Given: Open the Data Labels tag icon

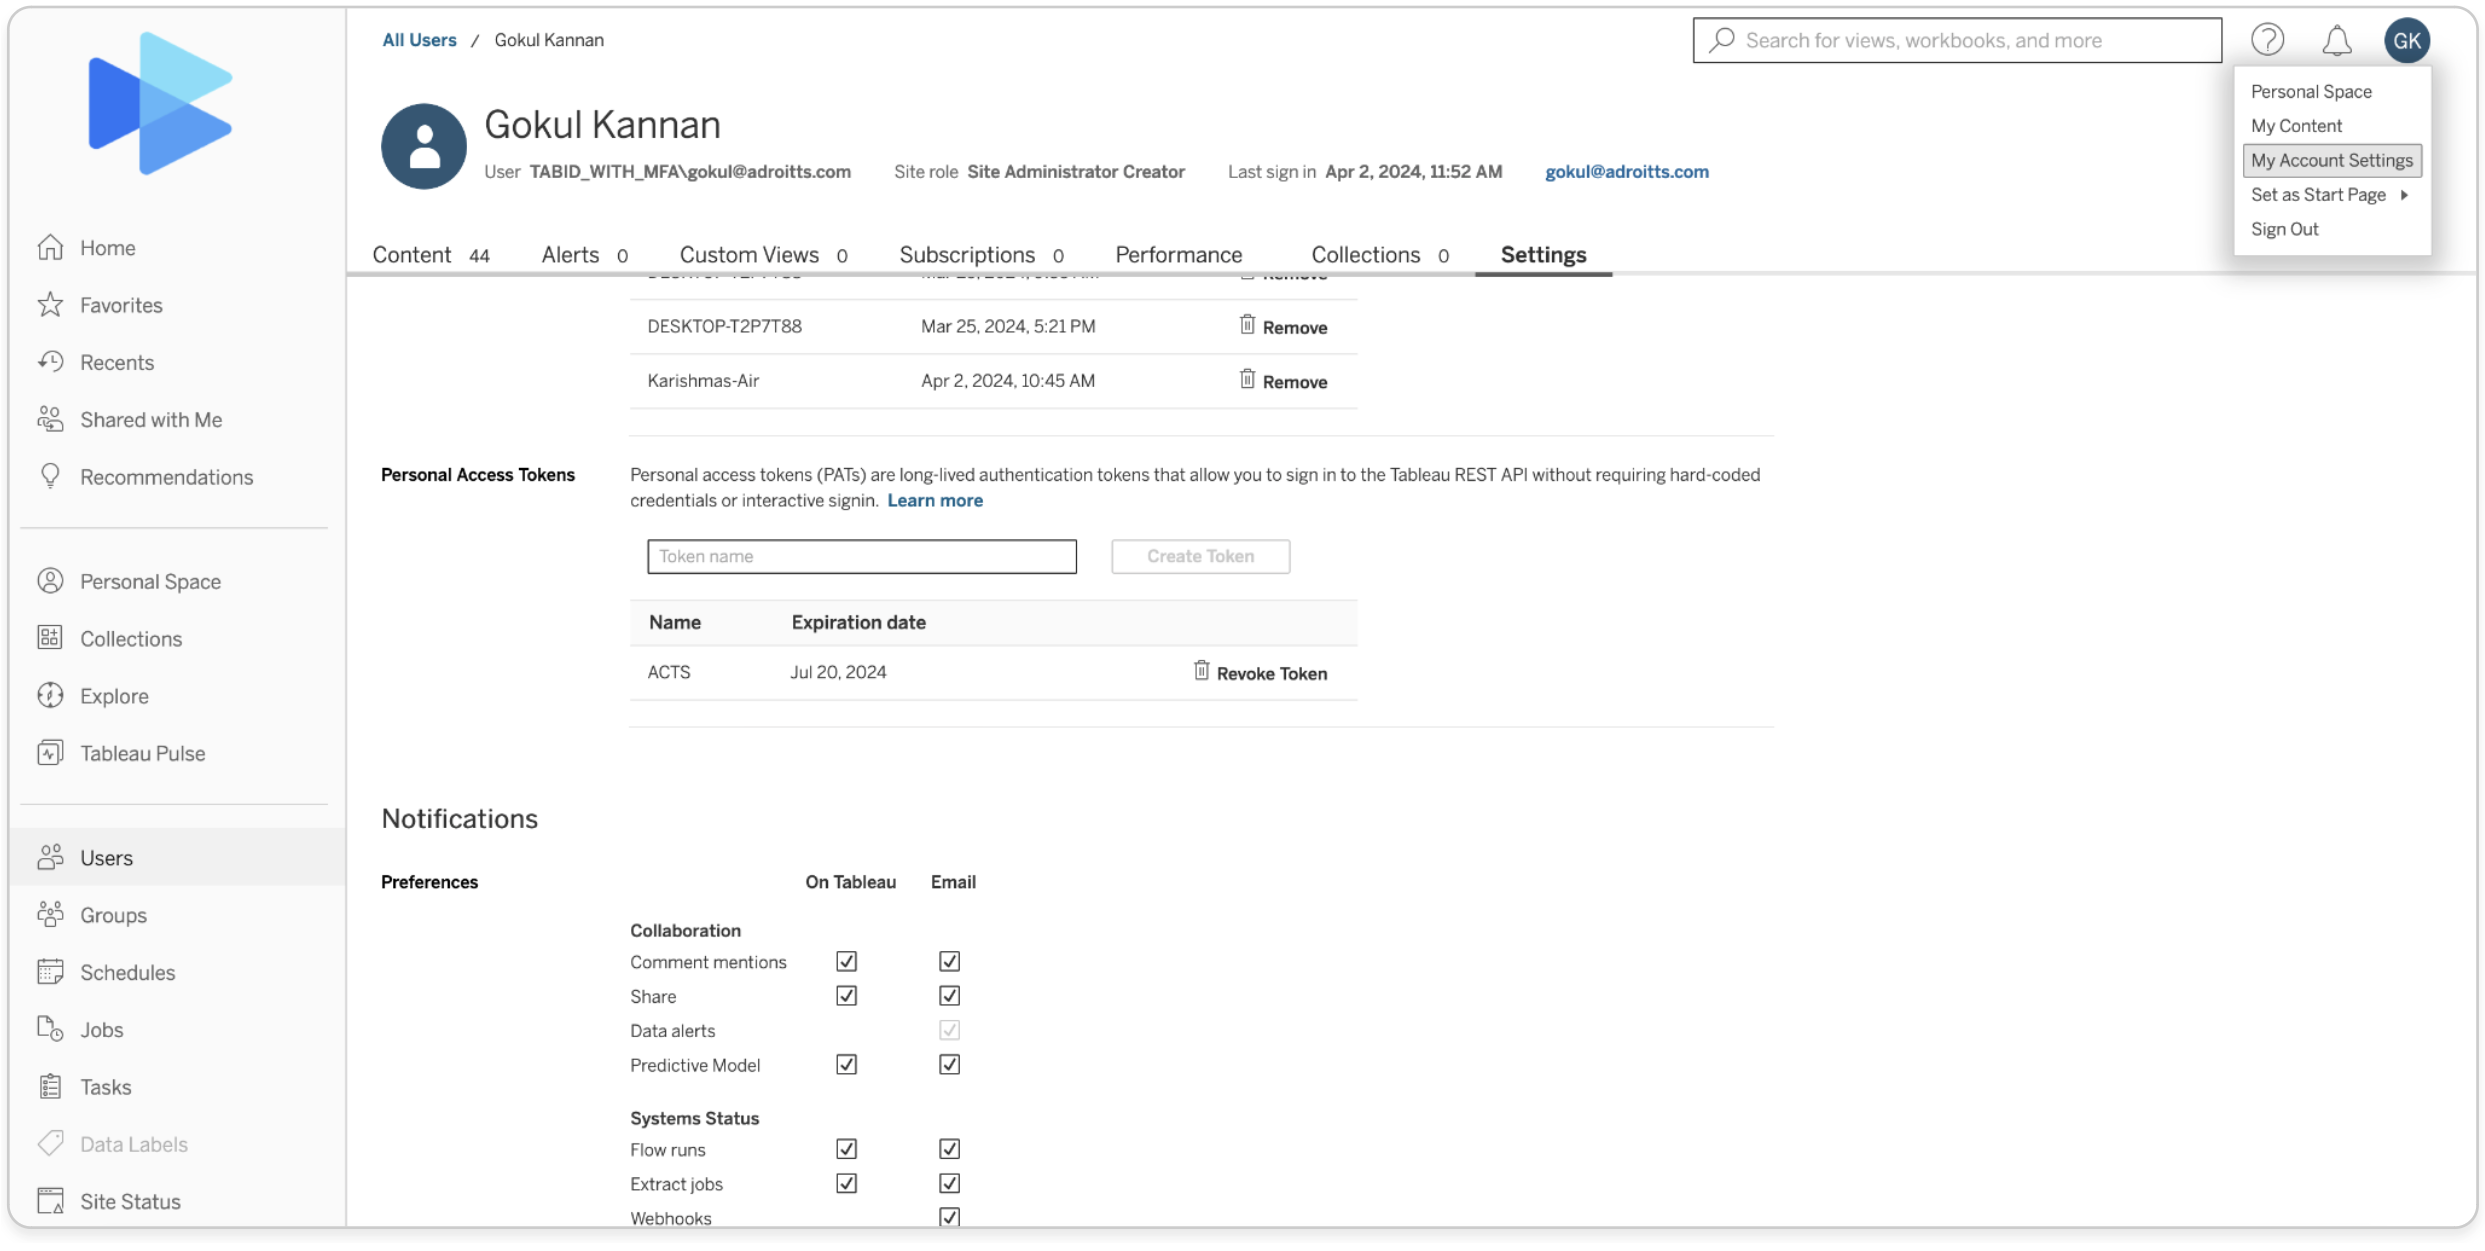Looking at the screenshot, I should 50,1142.
